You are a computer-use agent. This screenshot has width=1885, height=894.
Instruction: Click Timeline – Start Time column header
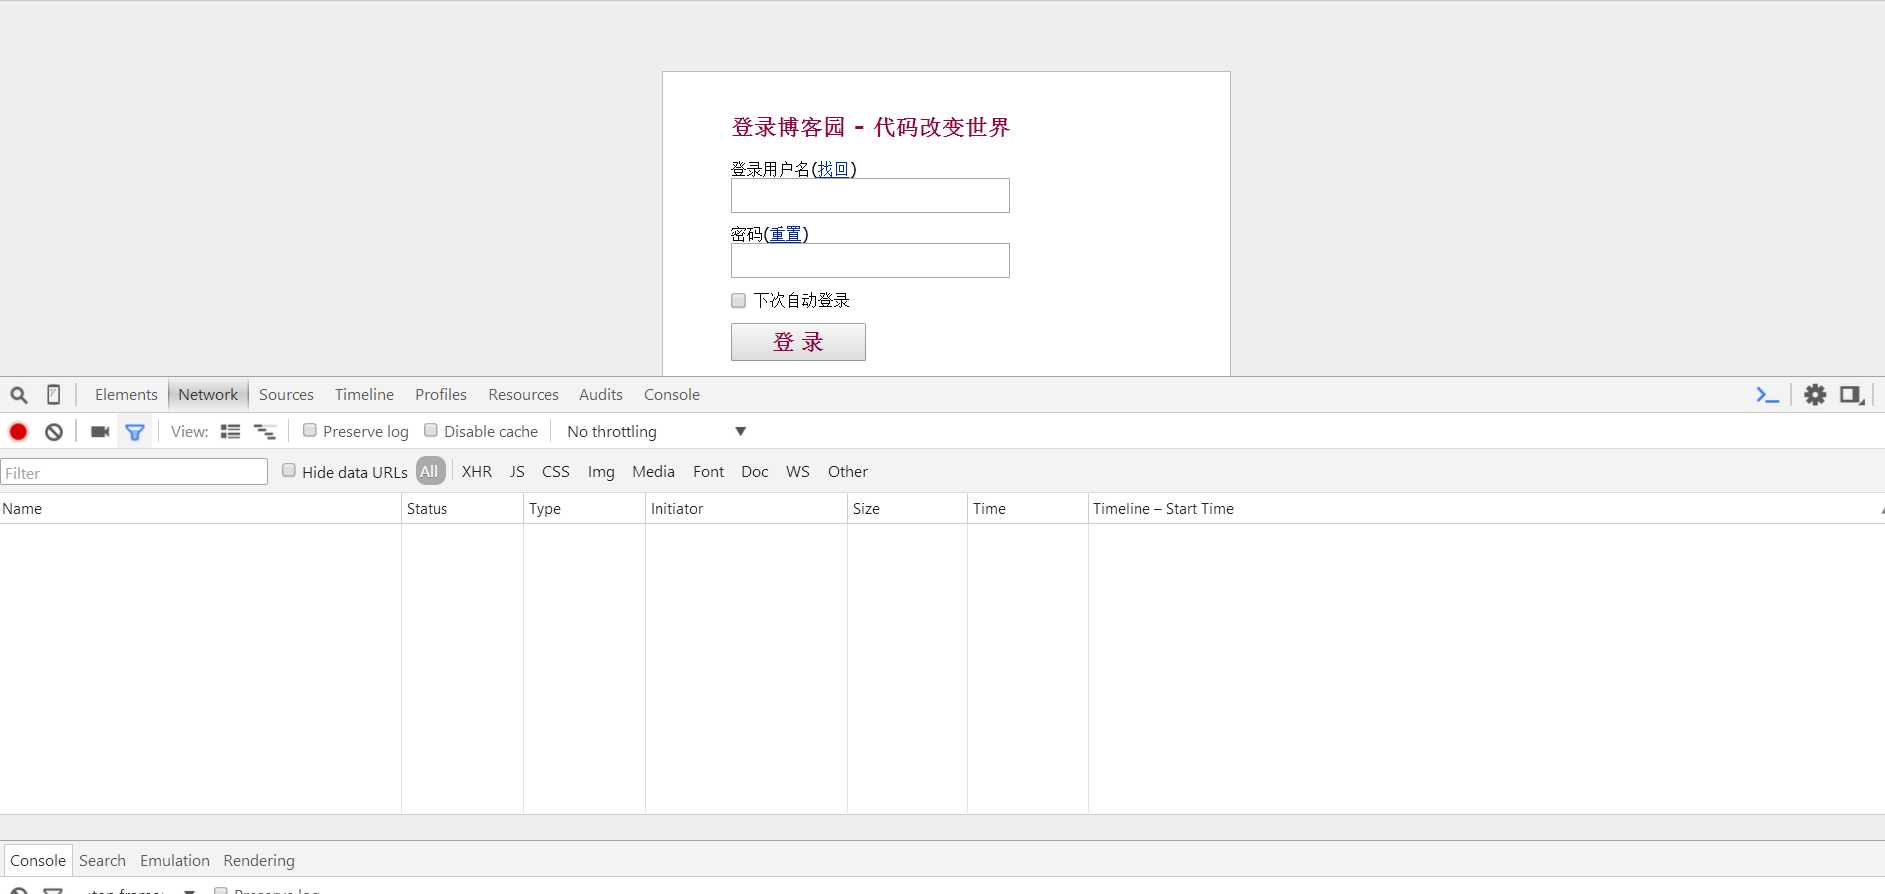coord(1486,509)
